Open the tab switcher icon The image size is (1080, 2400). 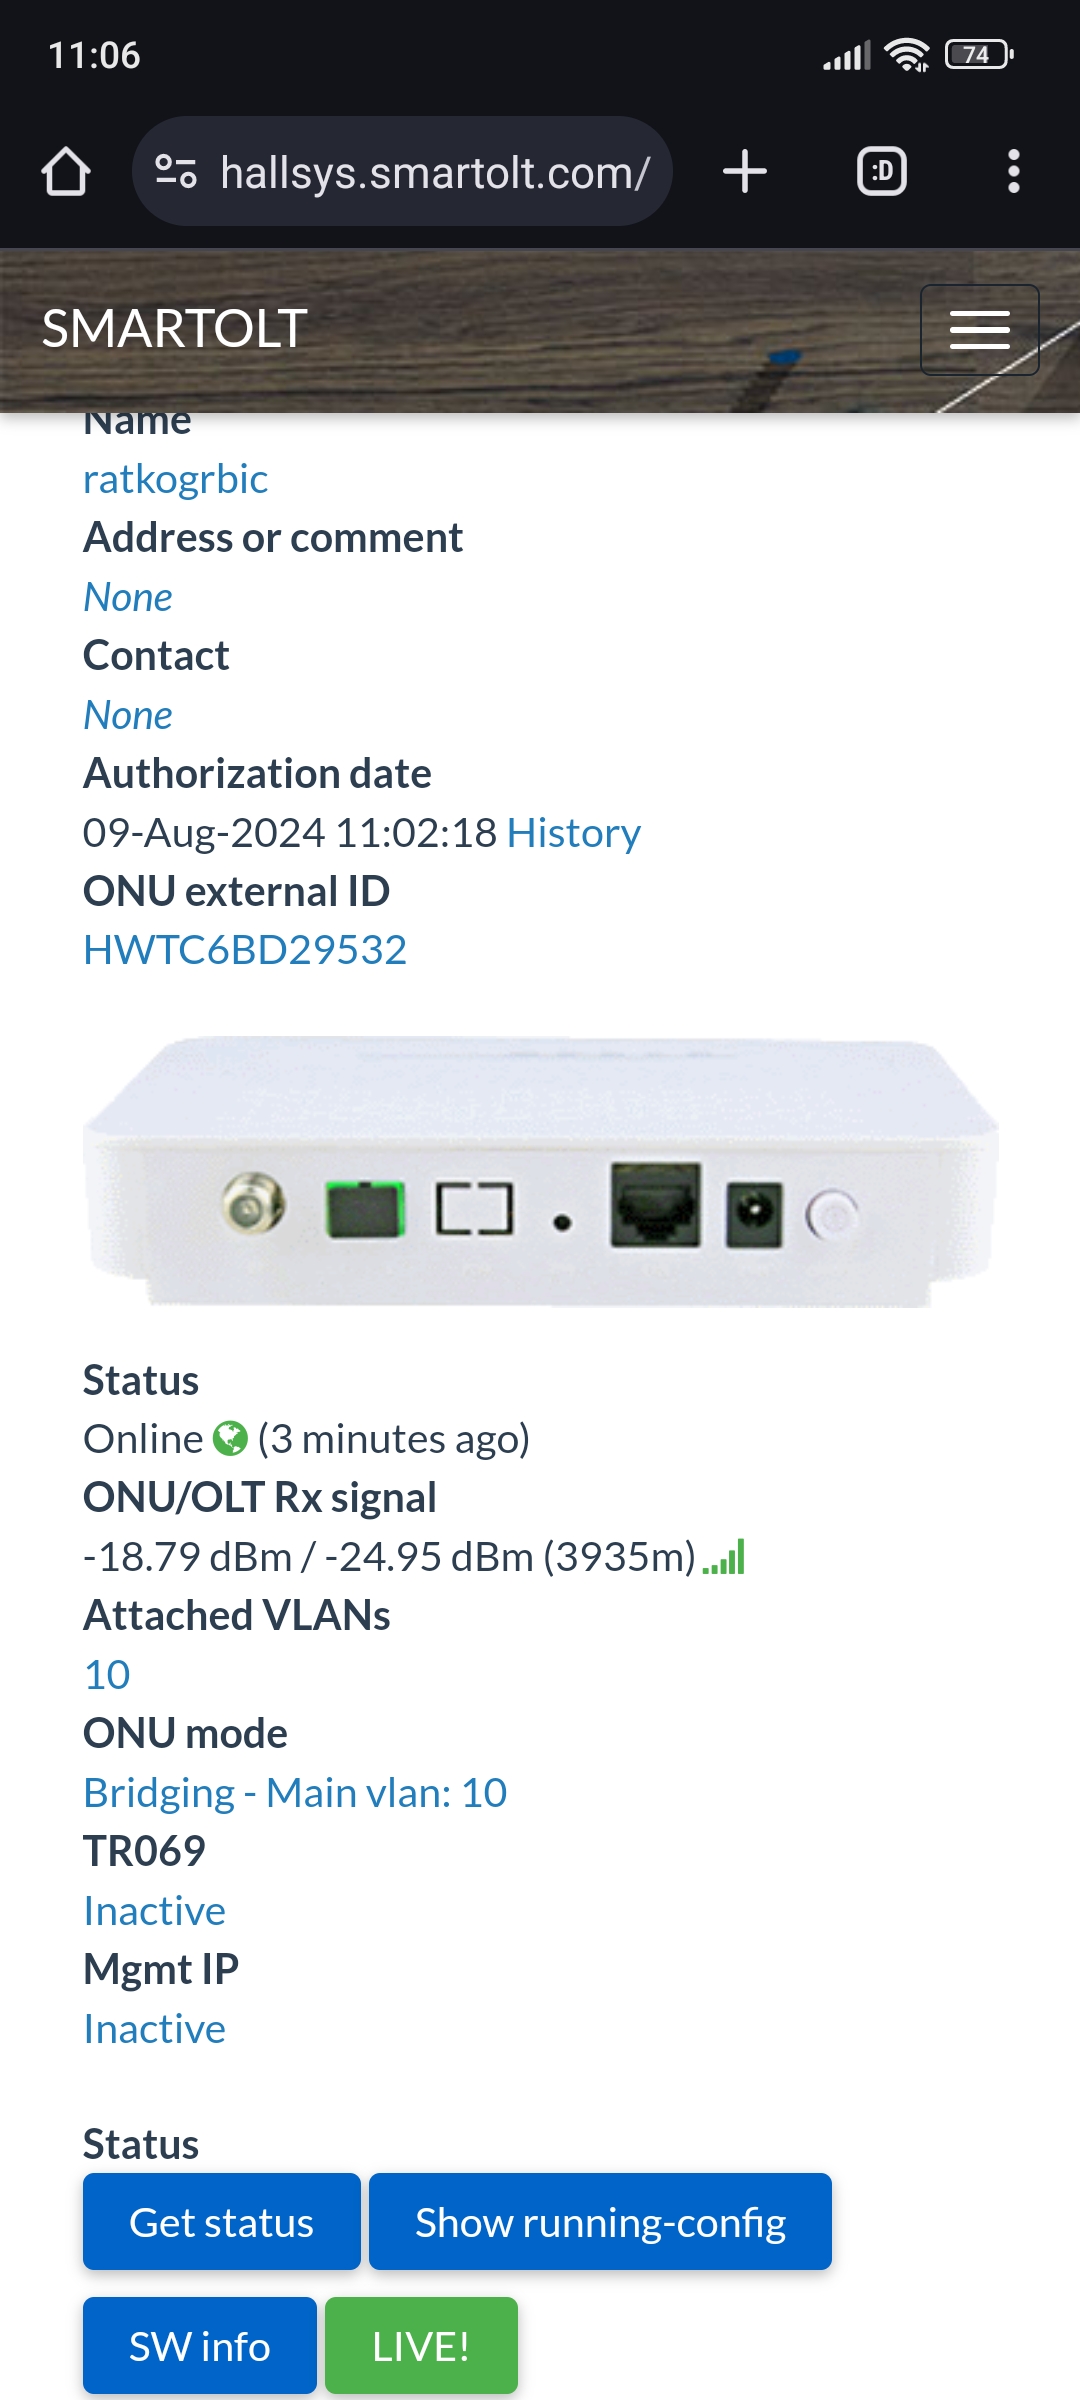coord(882,171)
